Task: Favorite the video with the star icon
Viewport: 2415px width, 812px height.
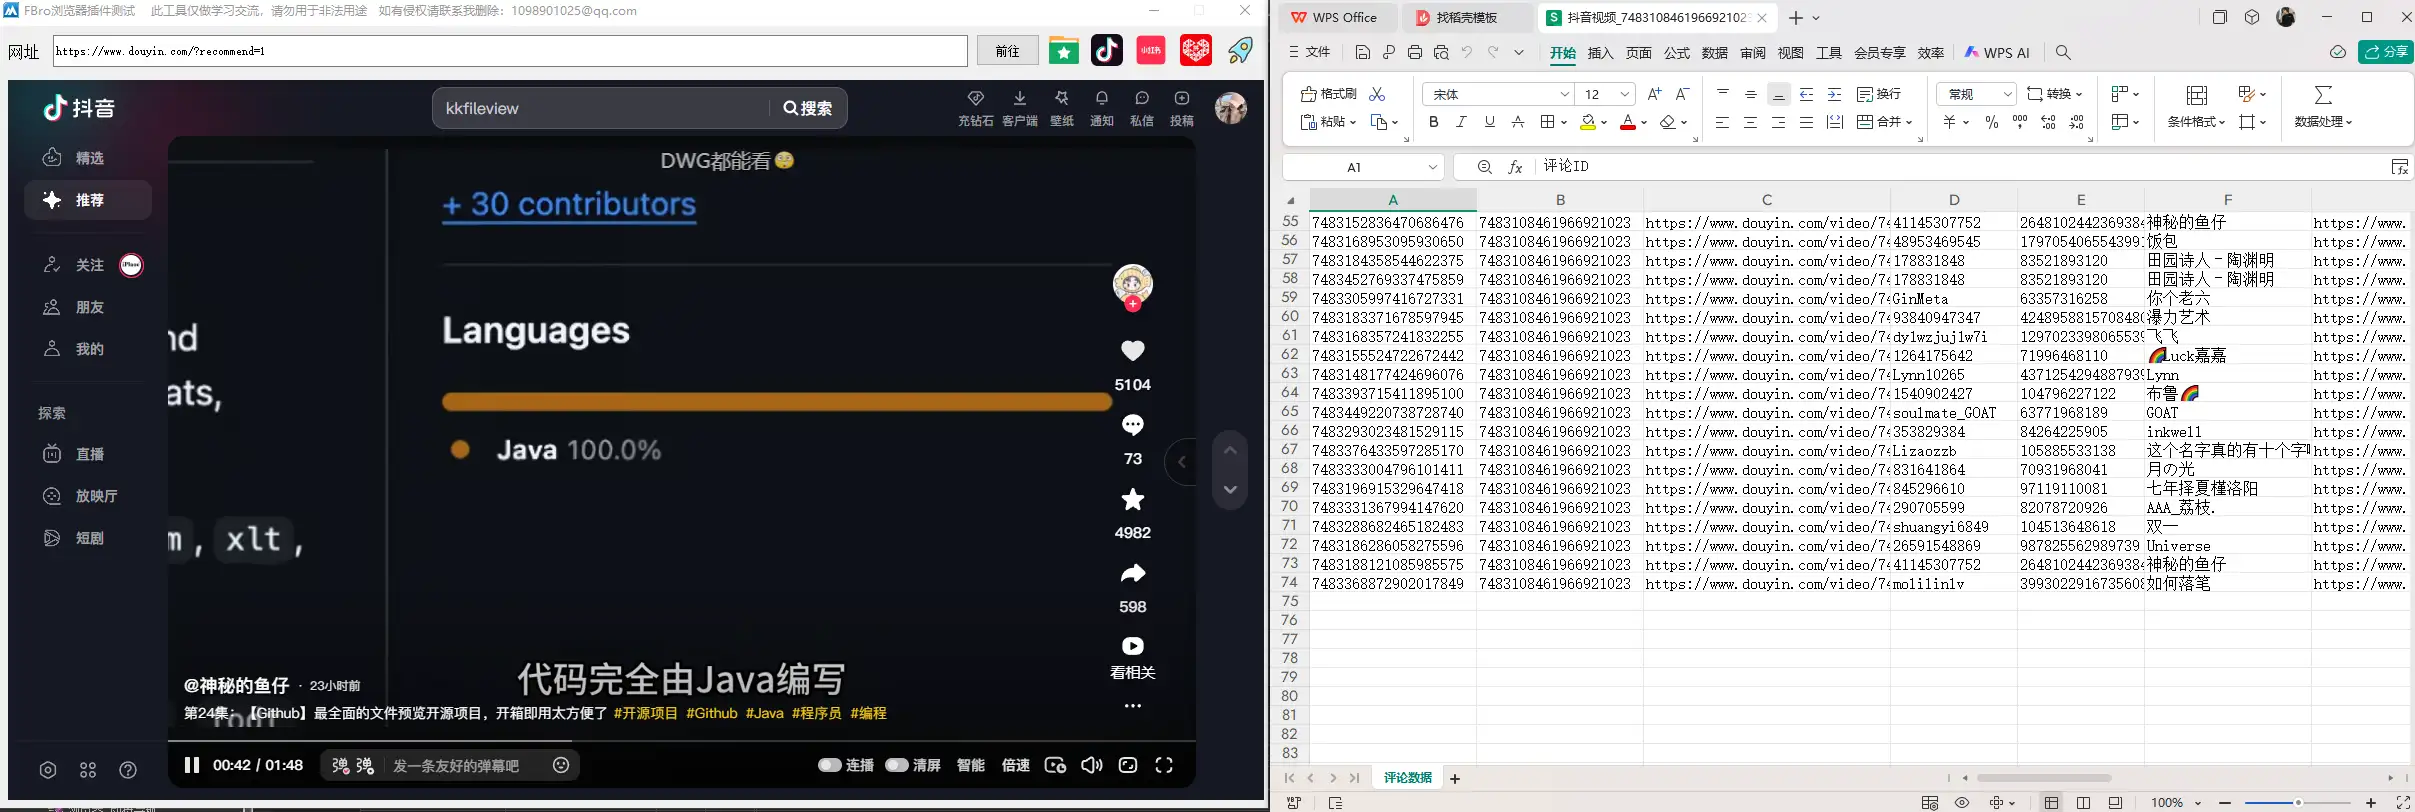Action: click(x=1132, y=499)
